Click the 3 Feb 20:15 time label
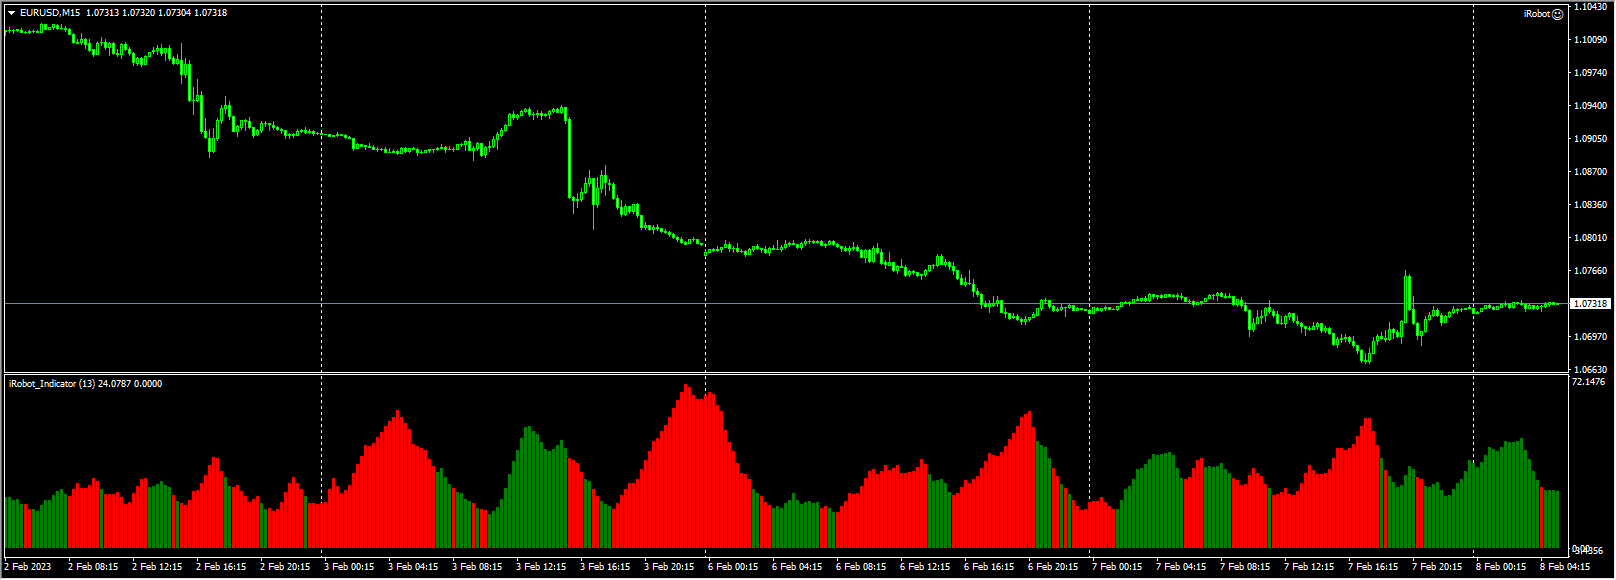The image size is (1616, 580). 669,567
